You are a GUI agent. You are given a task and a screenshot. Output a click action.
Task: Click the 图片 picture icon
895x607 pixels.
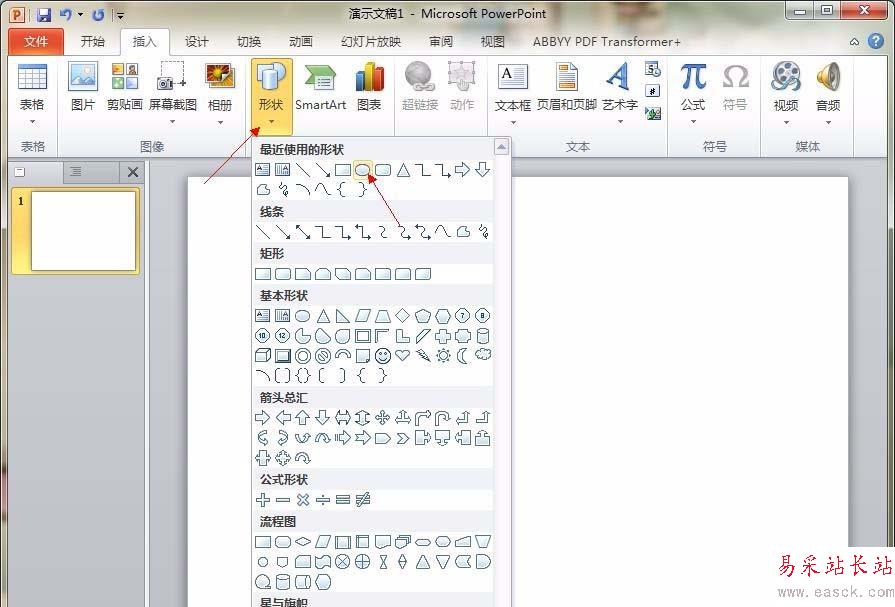point(83,87)
